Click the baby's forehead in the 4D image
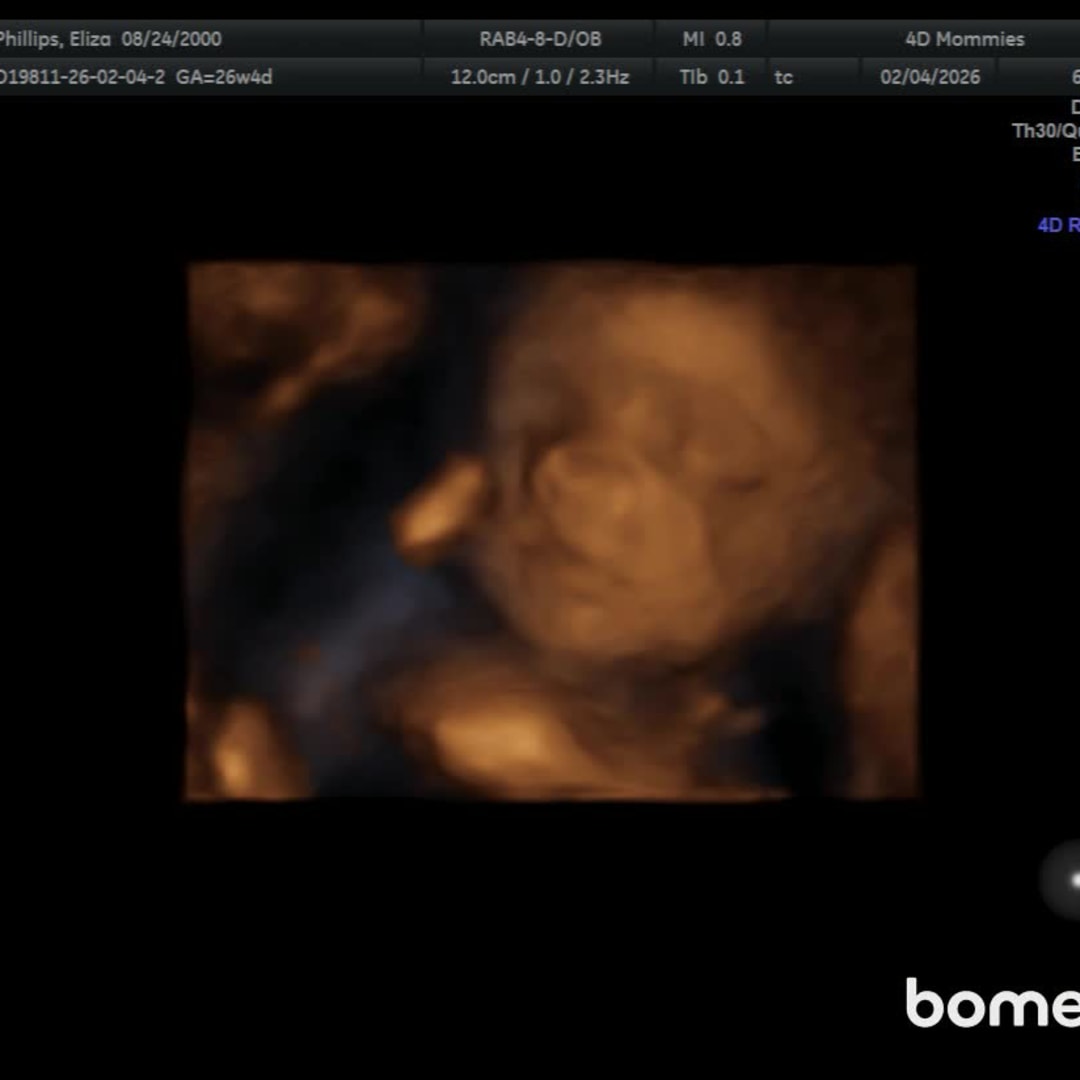 (x=660, y=360)
